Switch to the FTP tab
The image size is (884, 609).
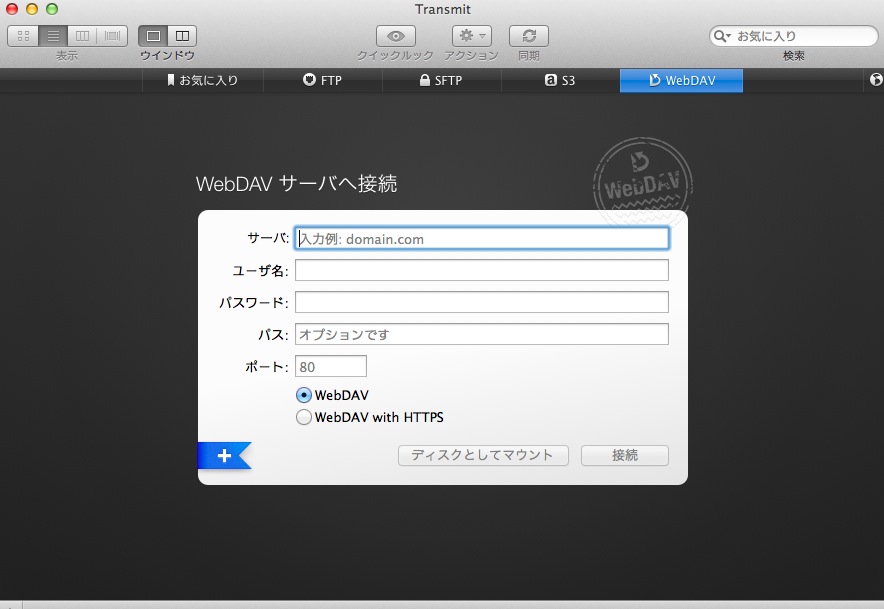tap(322, 81)
